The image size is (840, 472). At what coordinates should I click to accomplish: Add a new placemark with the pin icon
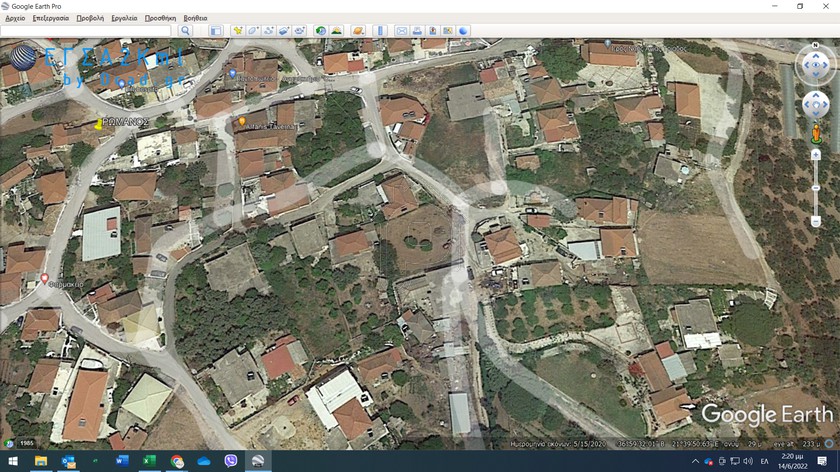(x=238, y=31)
